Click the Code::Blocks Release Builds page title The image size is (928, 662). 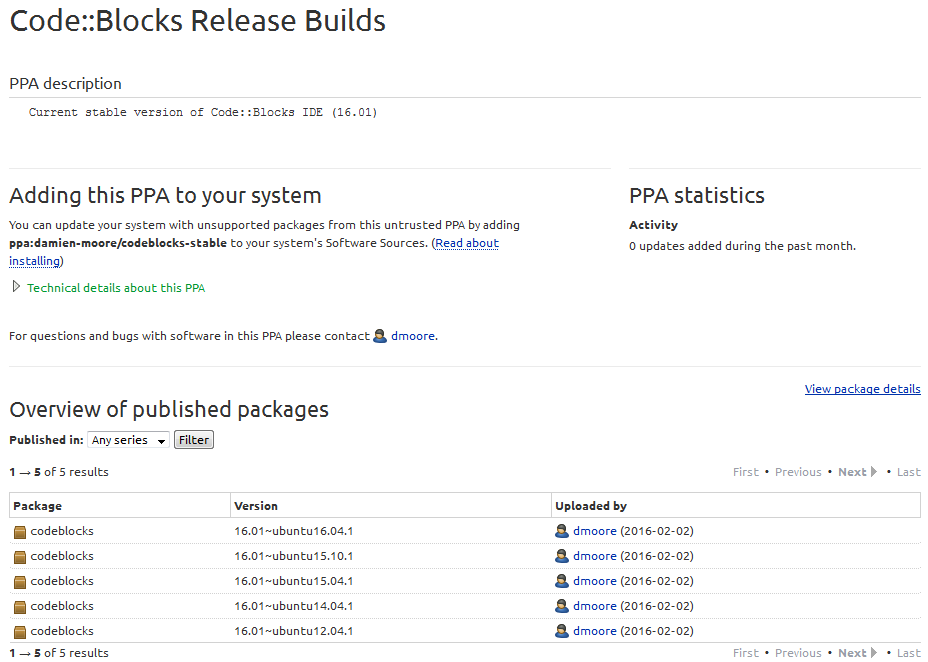pos(198,21)
